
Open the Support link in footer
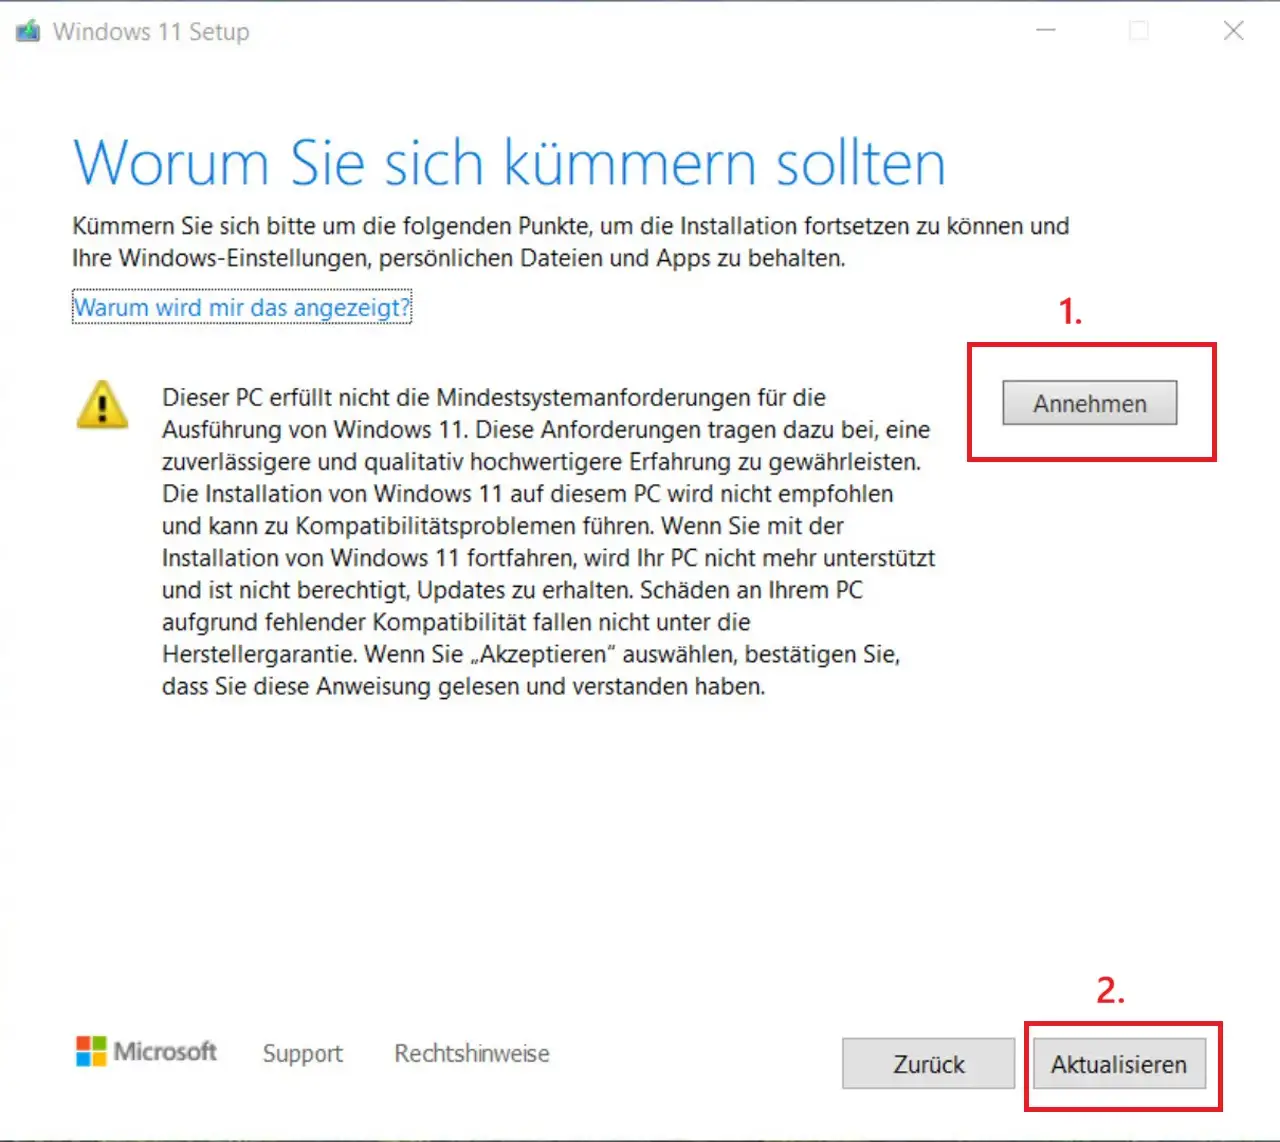click(302, 1053)
